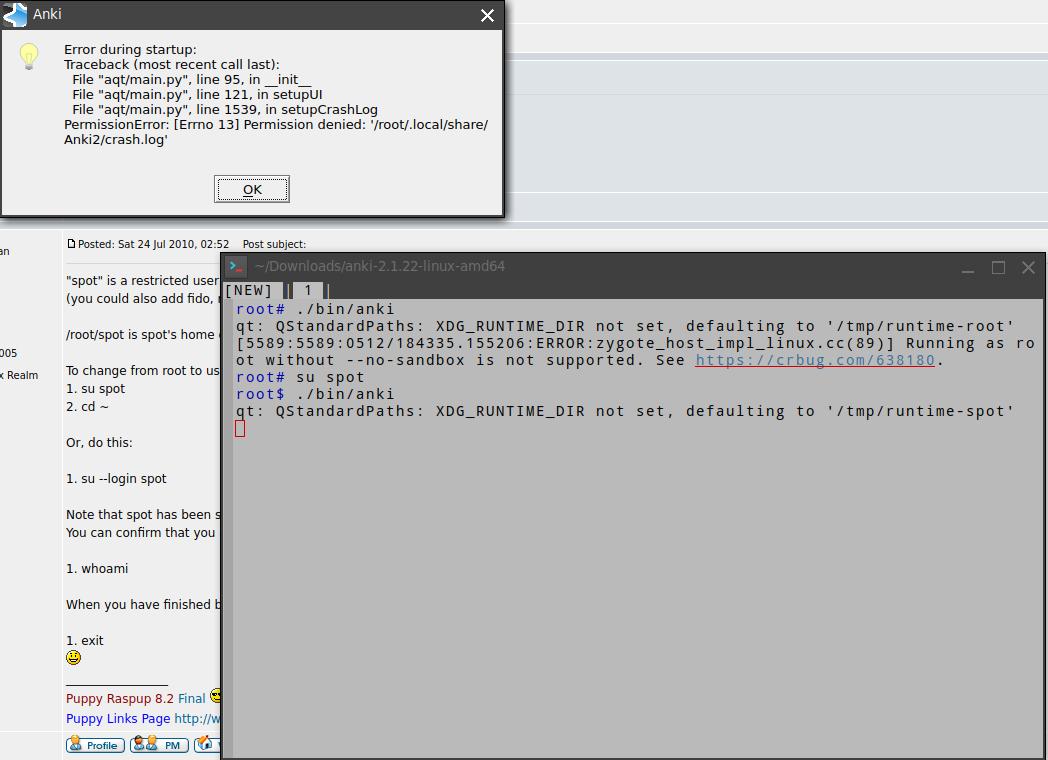Click the '1. su --login spot' forum text

(x=116, y=479)
